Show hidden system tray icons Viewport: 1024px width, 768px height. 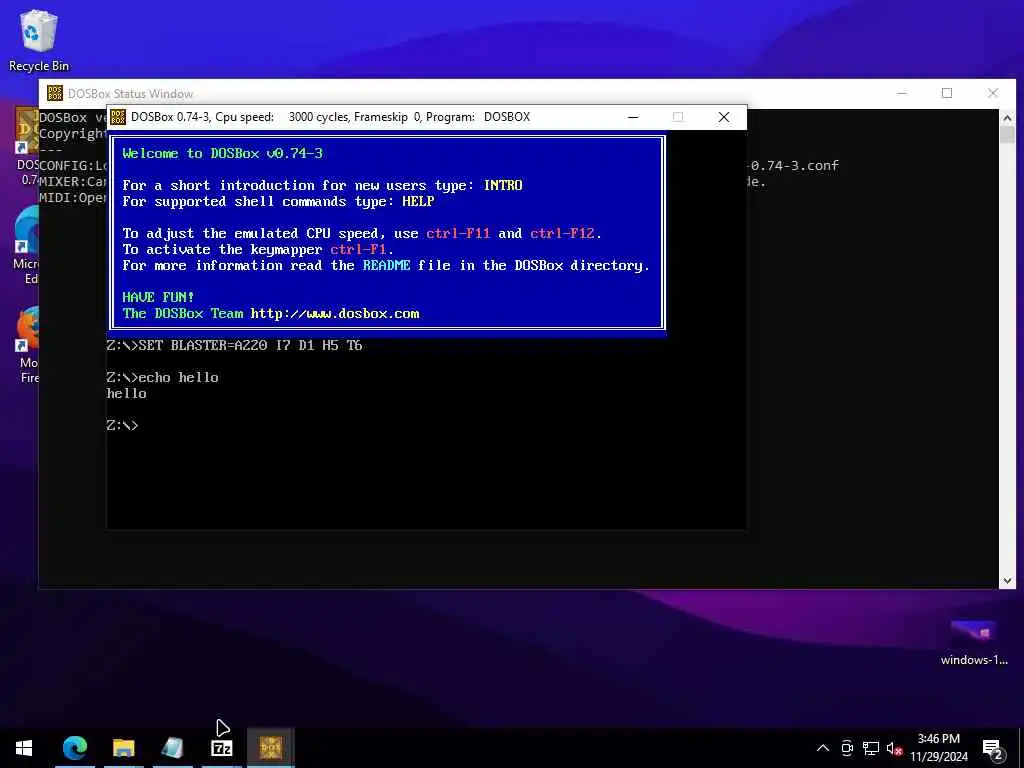pyautogui.click(x=823, y=748)
